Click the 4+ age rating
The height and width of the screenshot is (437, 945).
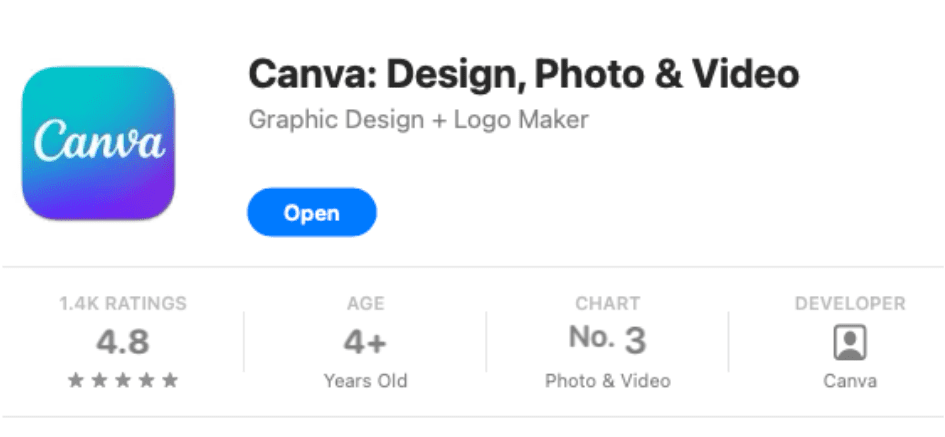[x=365, y=342]
